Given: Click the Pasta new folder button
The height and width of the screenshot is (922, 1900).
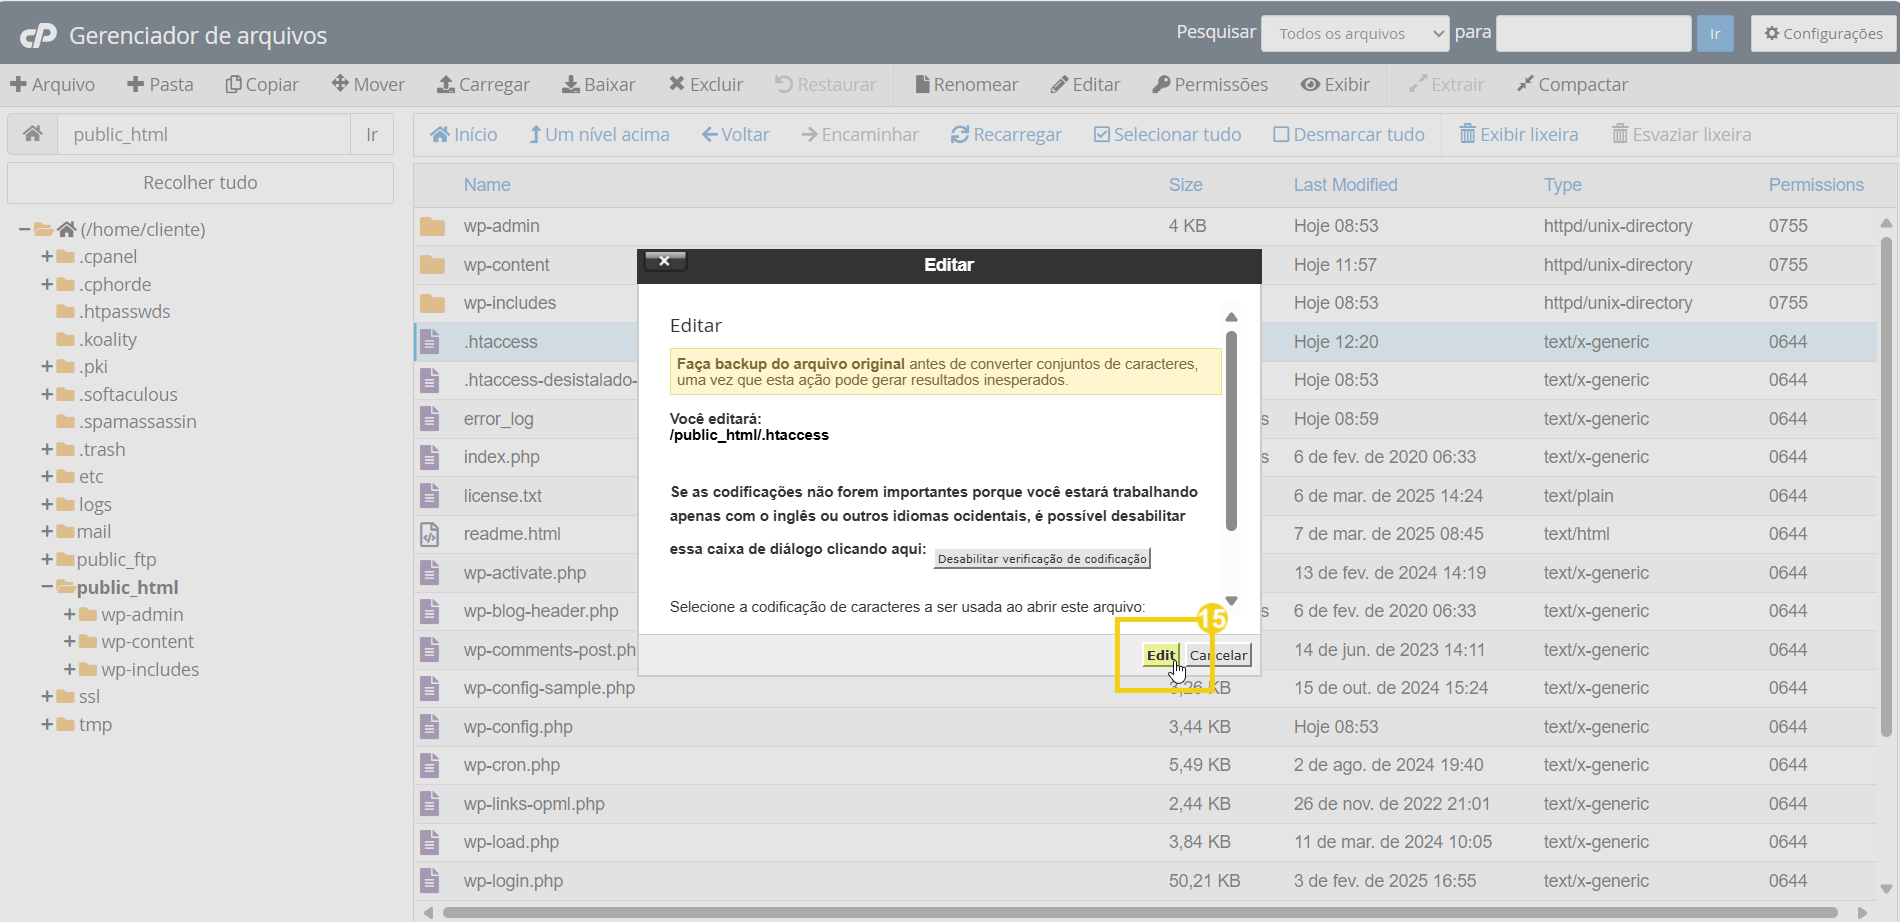Looking at the screenshot, I should (160, 85).
